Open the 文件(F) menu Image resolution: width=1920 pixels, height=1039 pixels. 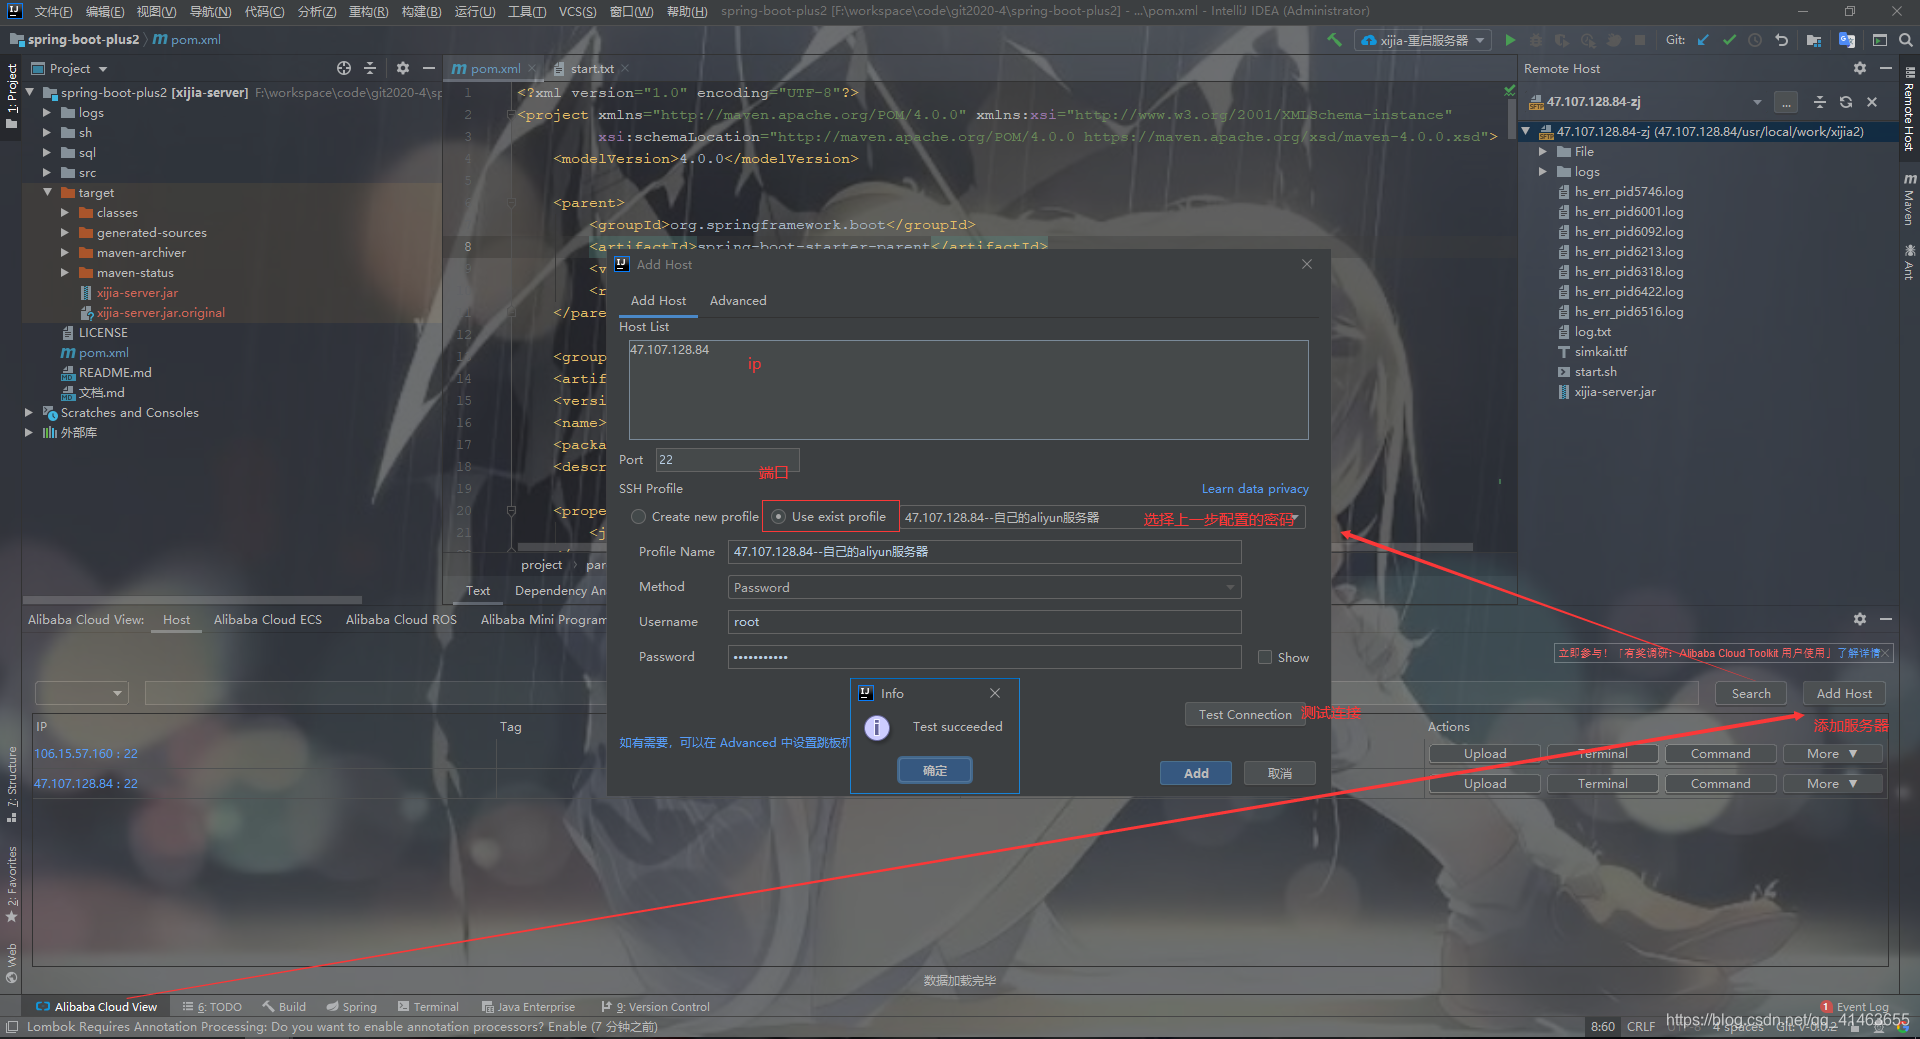(x=54, y=12)
